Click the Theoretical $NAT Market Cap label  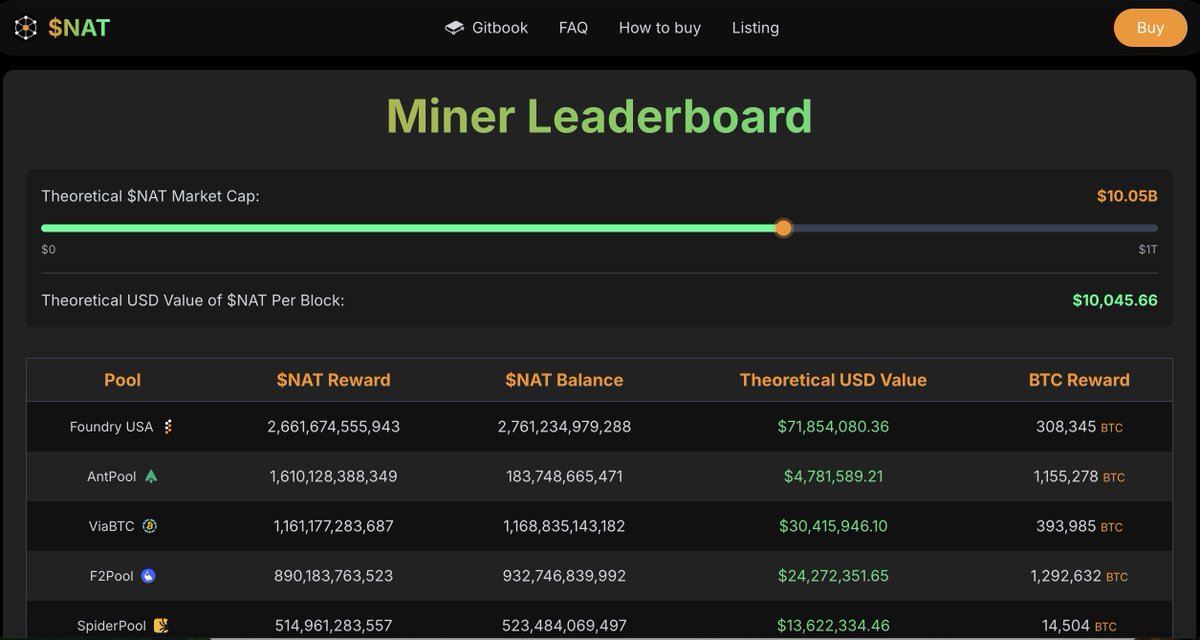[x=150, y=196]
